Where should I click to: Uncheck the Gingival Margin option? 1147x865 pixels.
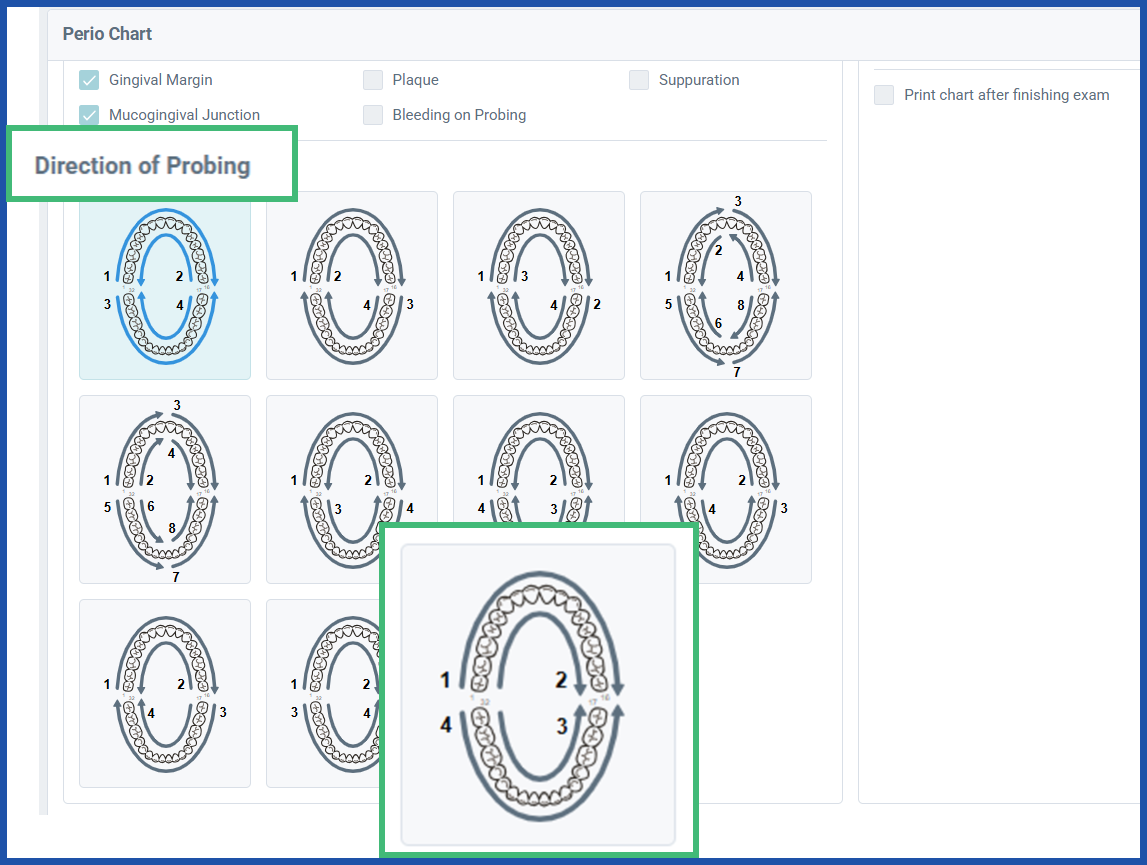89,80
